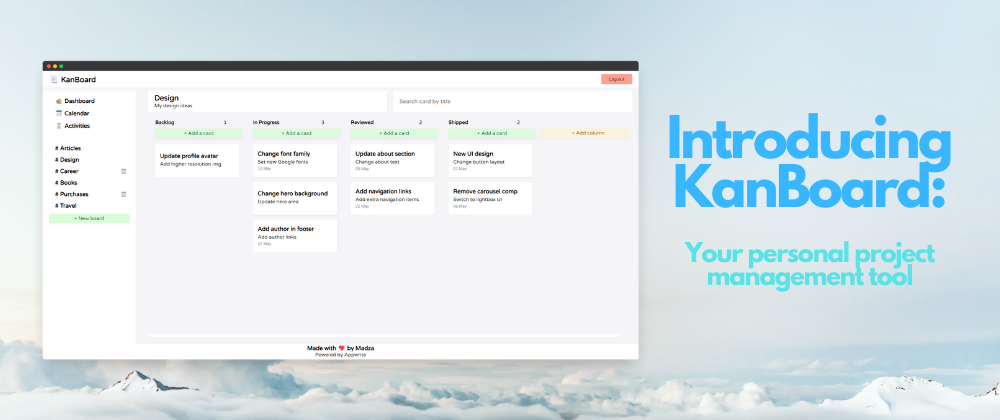Click the Dashboard icon in sidebar
1000x420 pixels.
click(x=59, y=101)
